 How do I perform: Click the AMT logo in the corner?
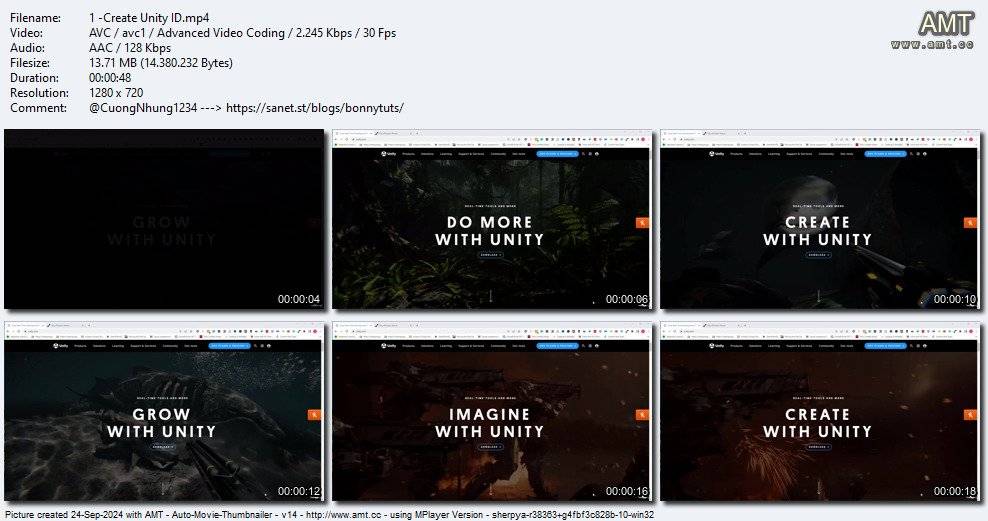[x=945, y=24]
